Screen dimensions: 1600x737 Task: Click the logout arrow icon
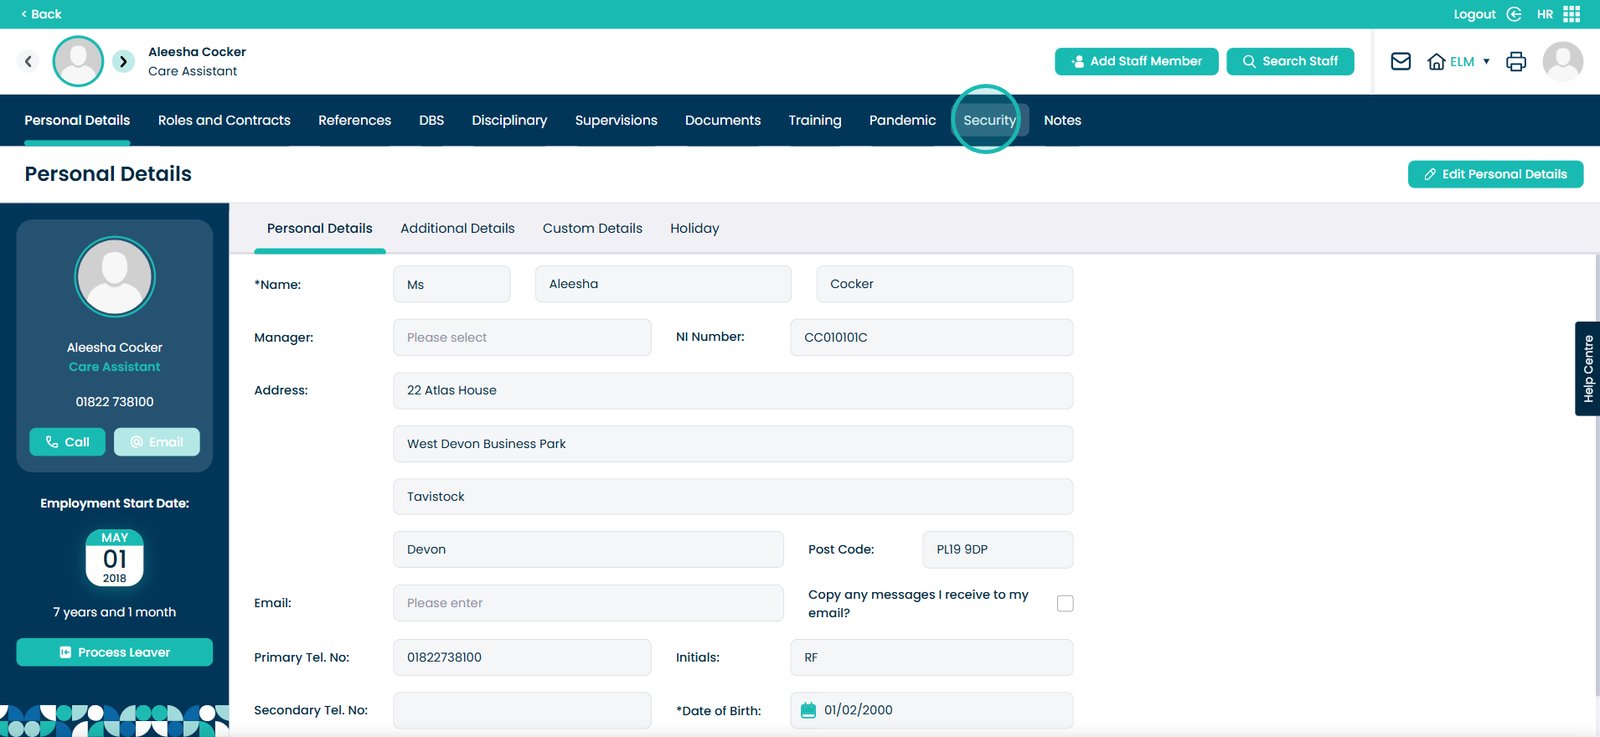(x=1514, y=14)
